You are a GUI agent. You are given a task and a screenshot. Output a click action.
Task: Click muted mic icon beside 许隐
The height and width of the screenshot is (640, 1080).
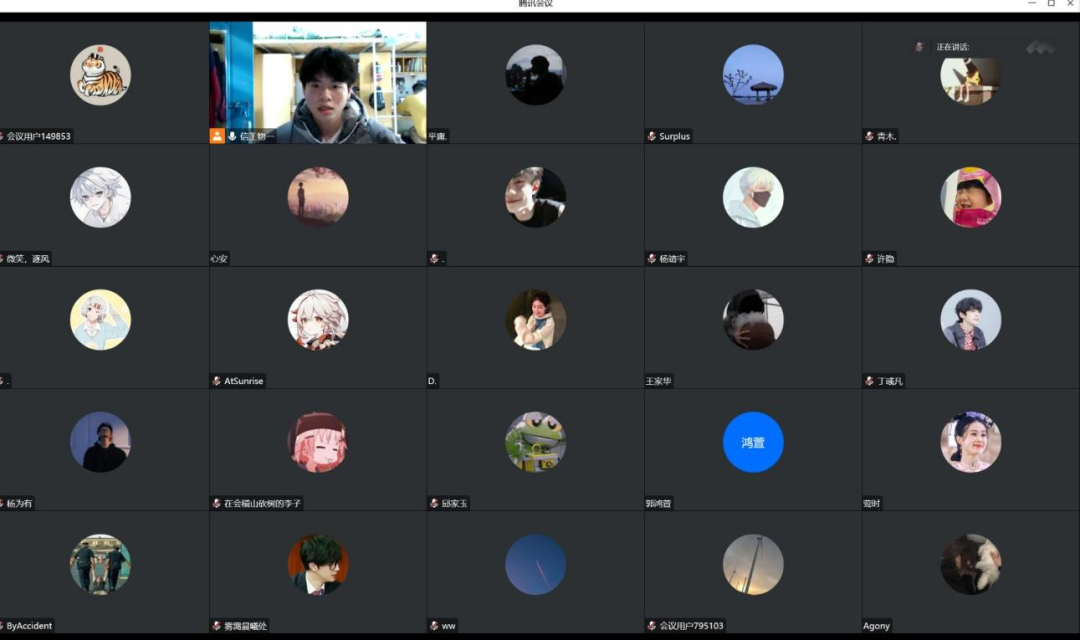pos(870,258)
